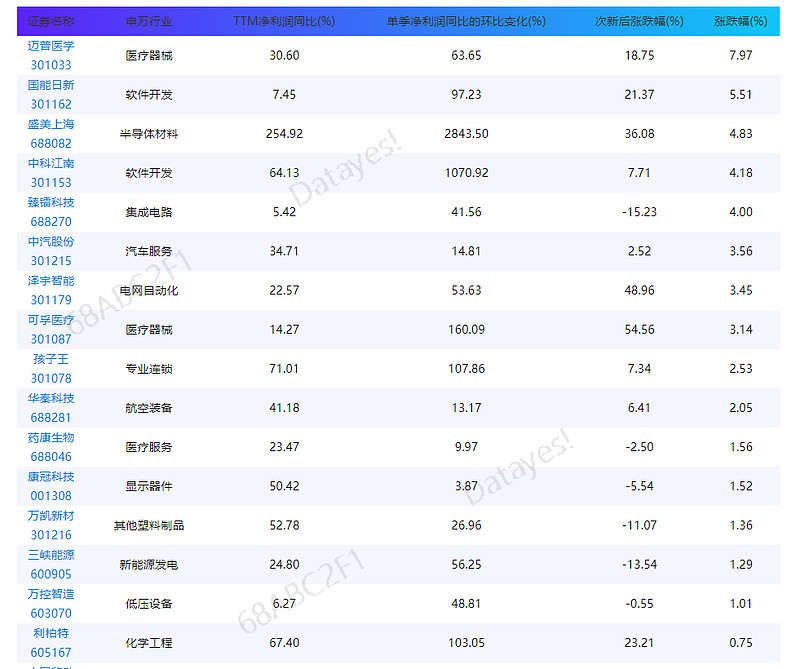The height and width of the screenshot is (669, 800).
Task: Click quarterly change value 97.23
Action: pos(466,94)
